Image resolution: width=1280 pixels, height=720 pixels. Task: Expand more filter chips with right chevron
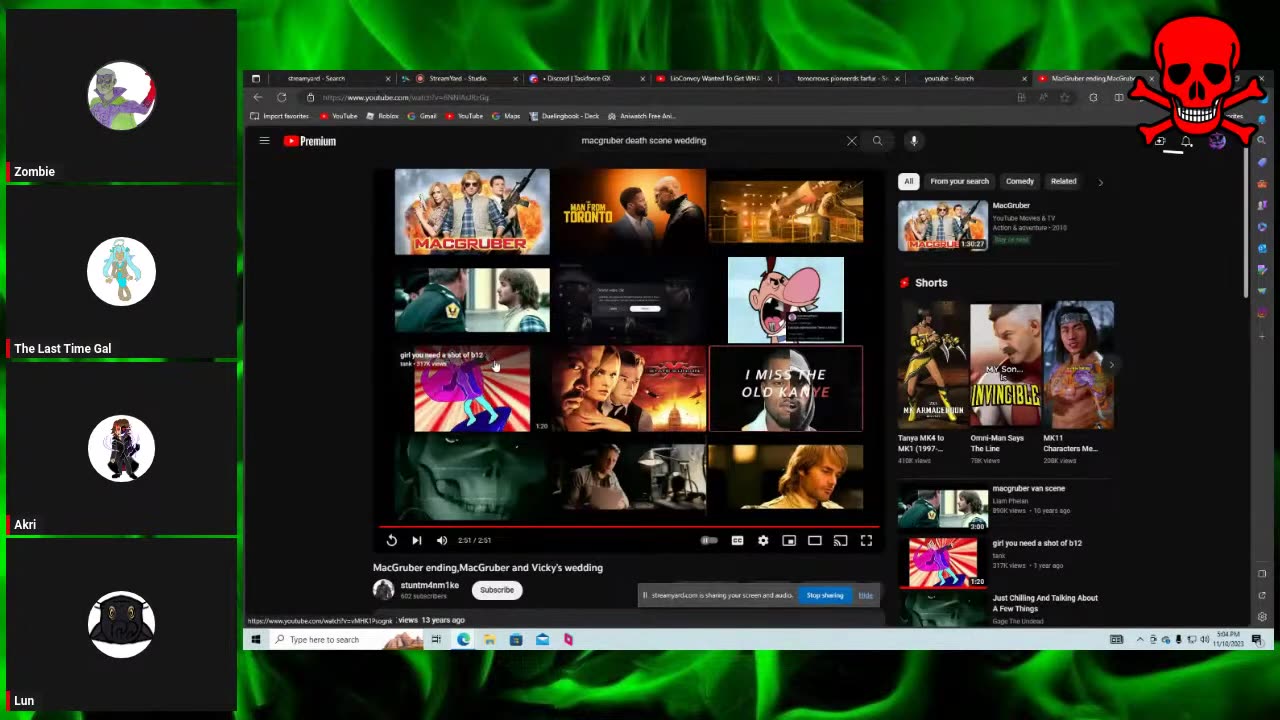[x=1100, y=182]
